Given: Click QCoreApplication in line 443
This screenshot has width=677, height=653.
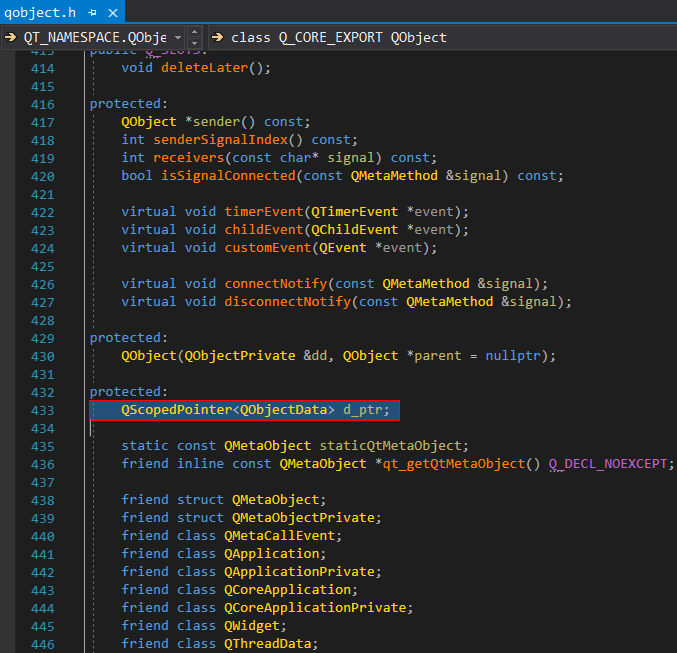Looking at the screenshot, I should (288, 590).
